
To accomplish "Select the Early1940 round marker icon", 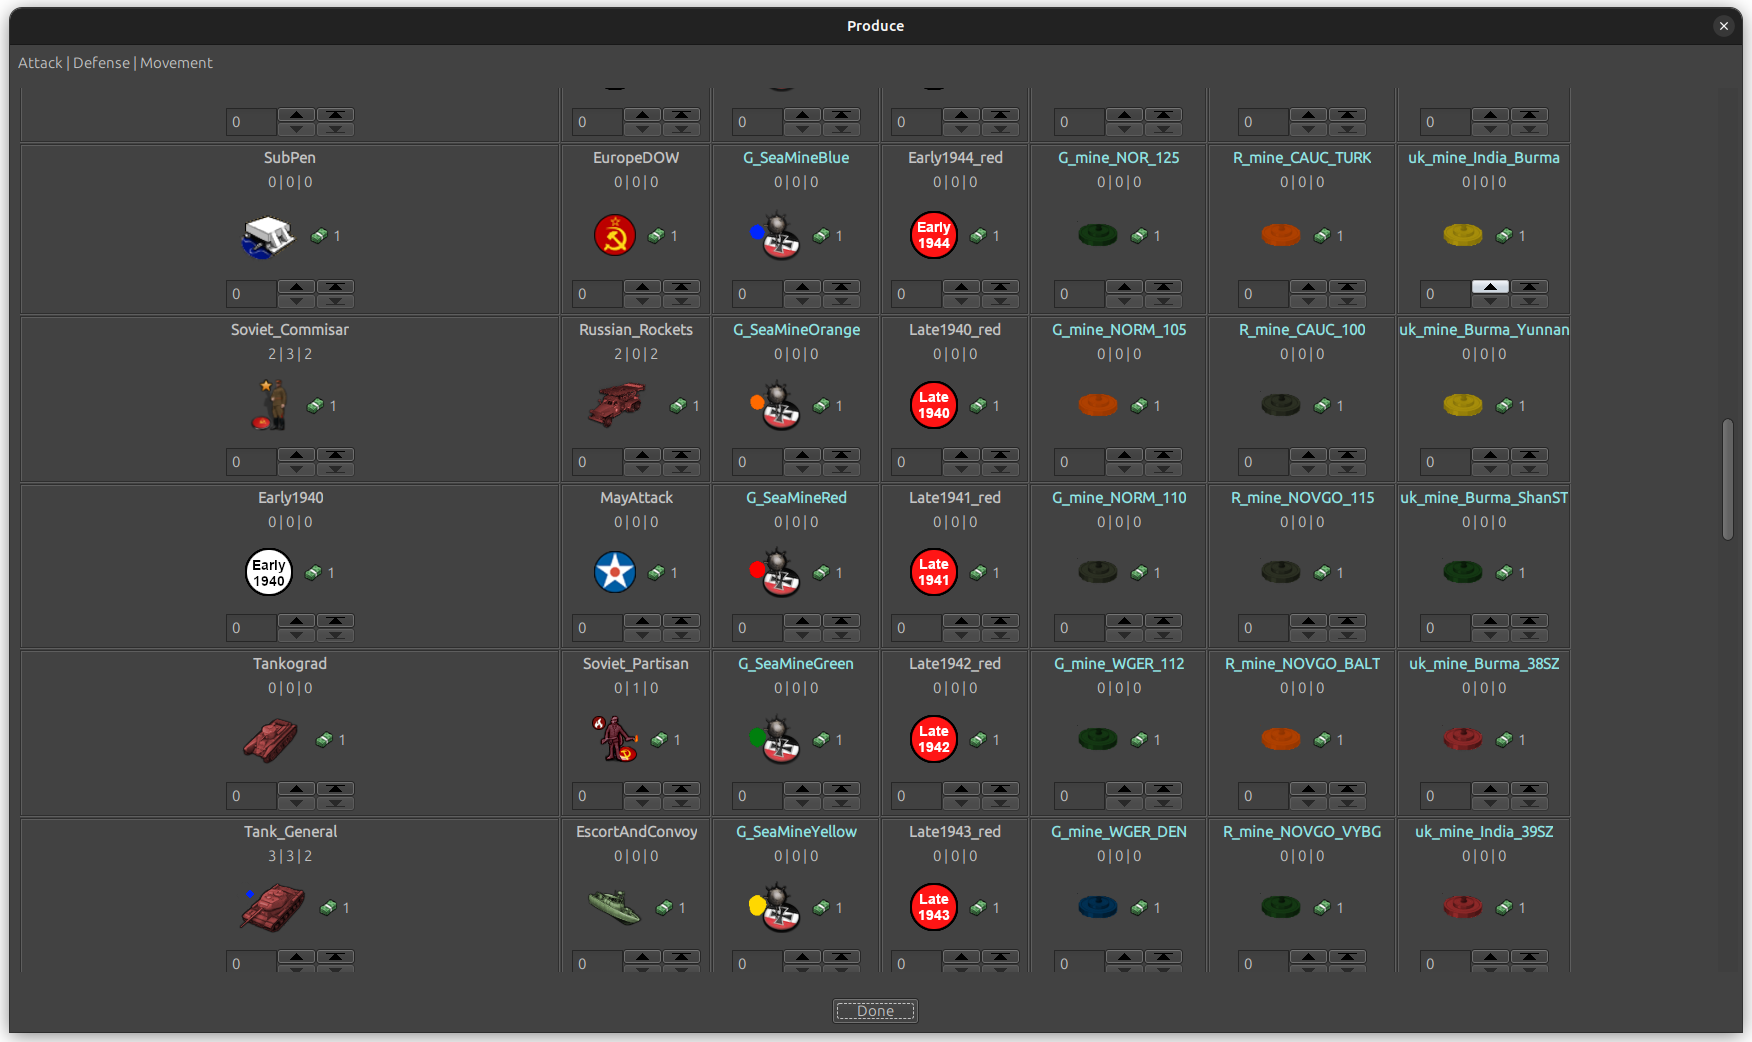I will (x=268, y=572).
